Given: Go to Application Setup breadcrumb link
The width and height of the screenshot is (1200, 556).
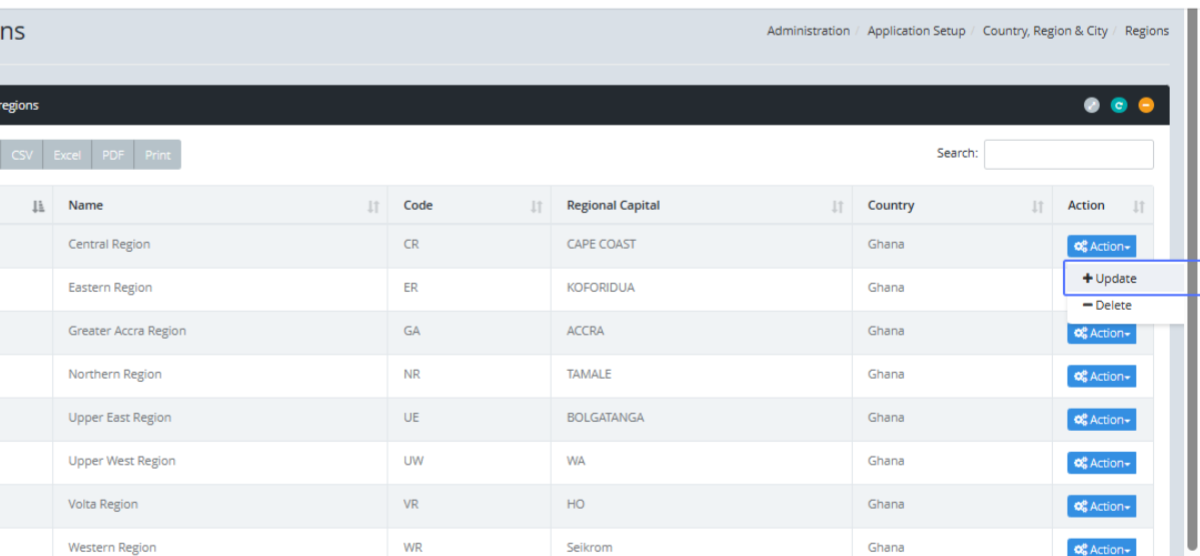Looking at the screenshot, I should (x=916, y=31).
